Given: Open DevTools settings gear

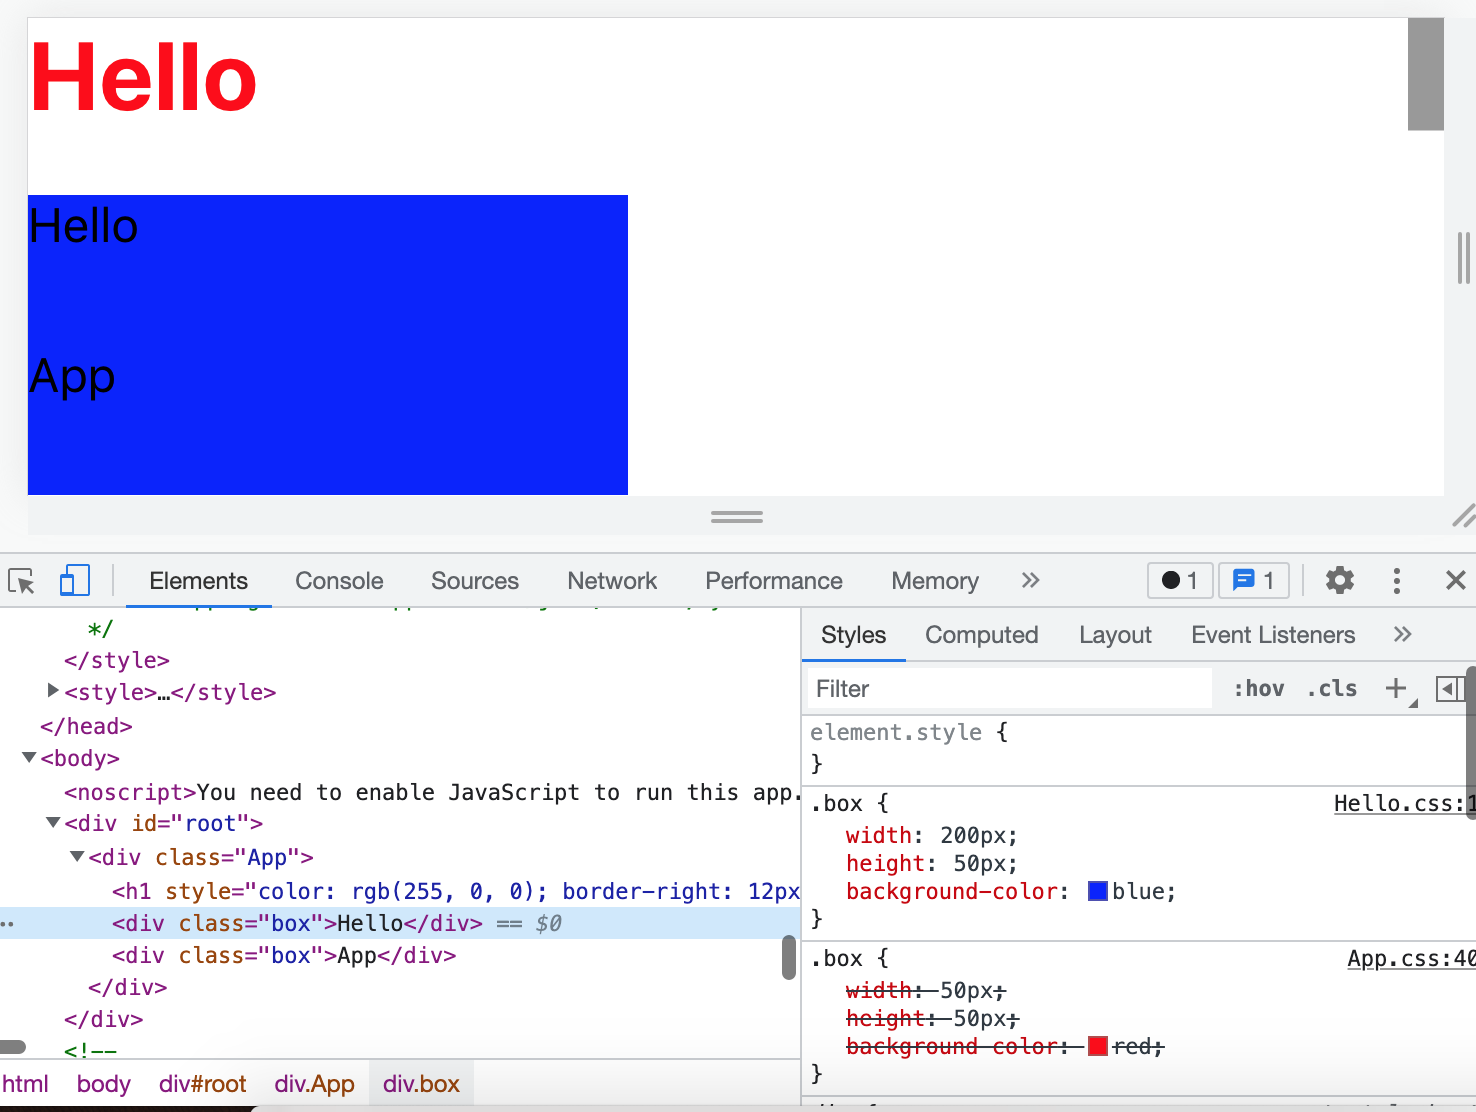Looking at the screenshot, I should [x=1339, y=580].
